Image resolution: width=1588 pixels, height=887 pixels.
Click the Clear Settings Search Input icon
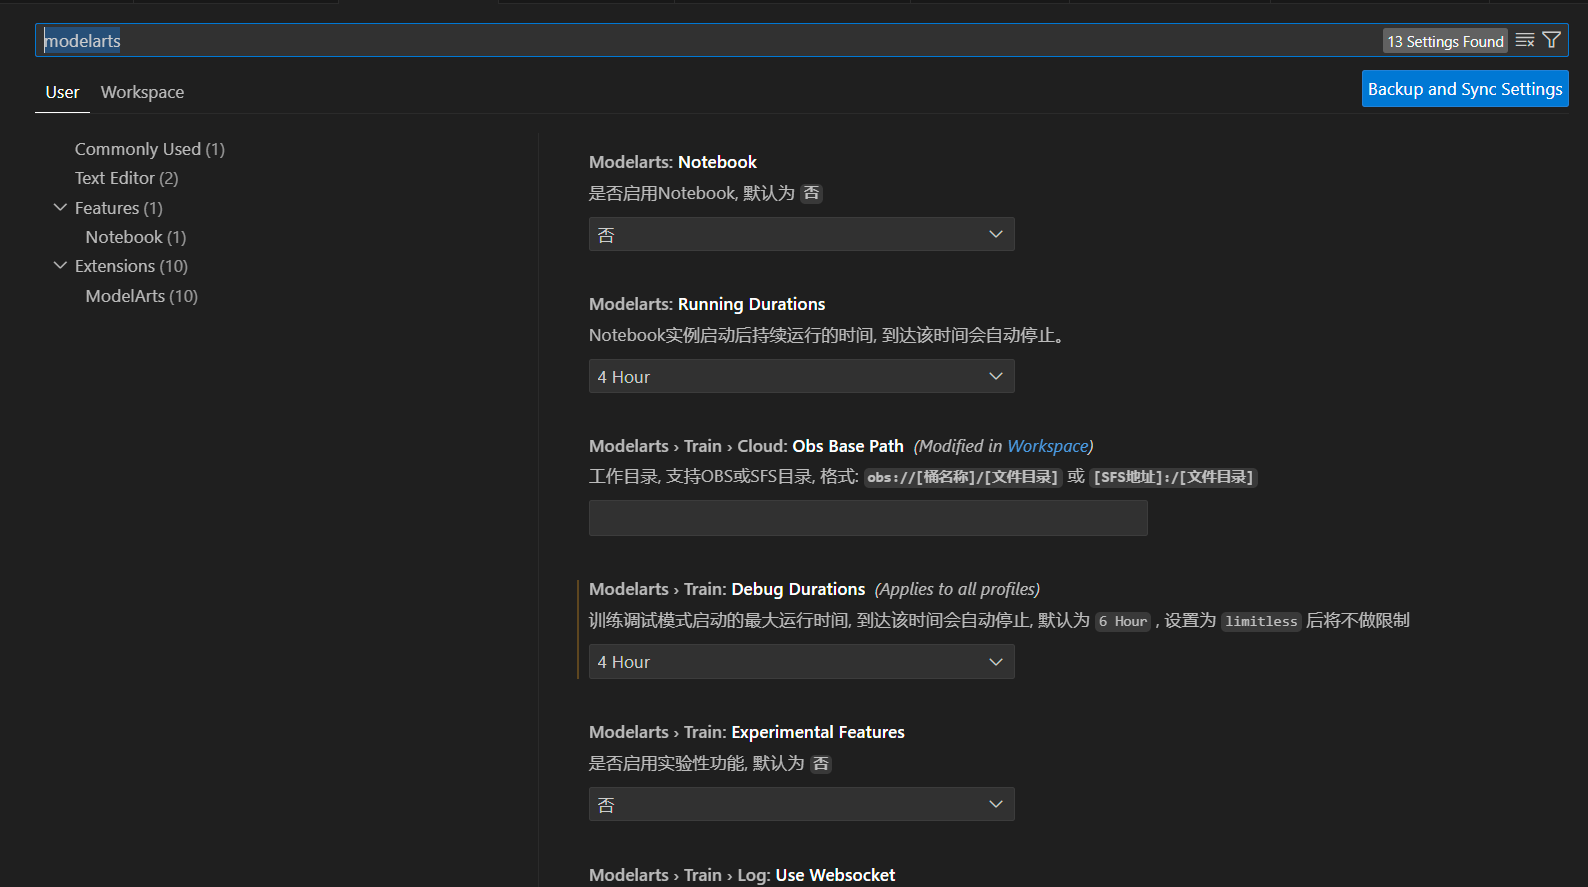tap(1525, 40)
